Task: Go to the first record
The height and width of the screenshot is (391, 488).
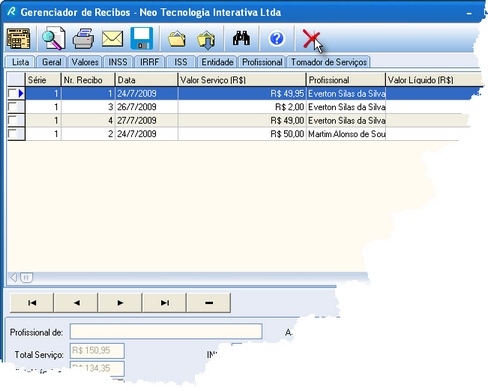Action: pos(32,303)
